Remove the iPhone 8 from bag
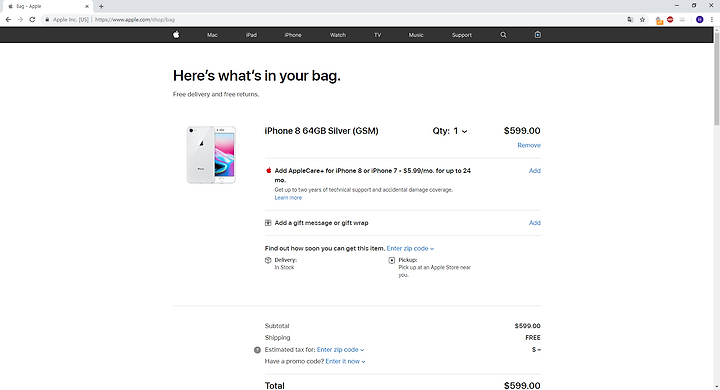 tap(529, 145)
